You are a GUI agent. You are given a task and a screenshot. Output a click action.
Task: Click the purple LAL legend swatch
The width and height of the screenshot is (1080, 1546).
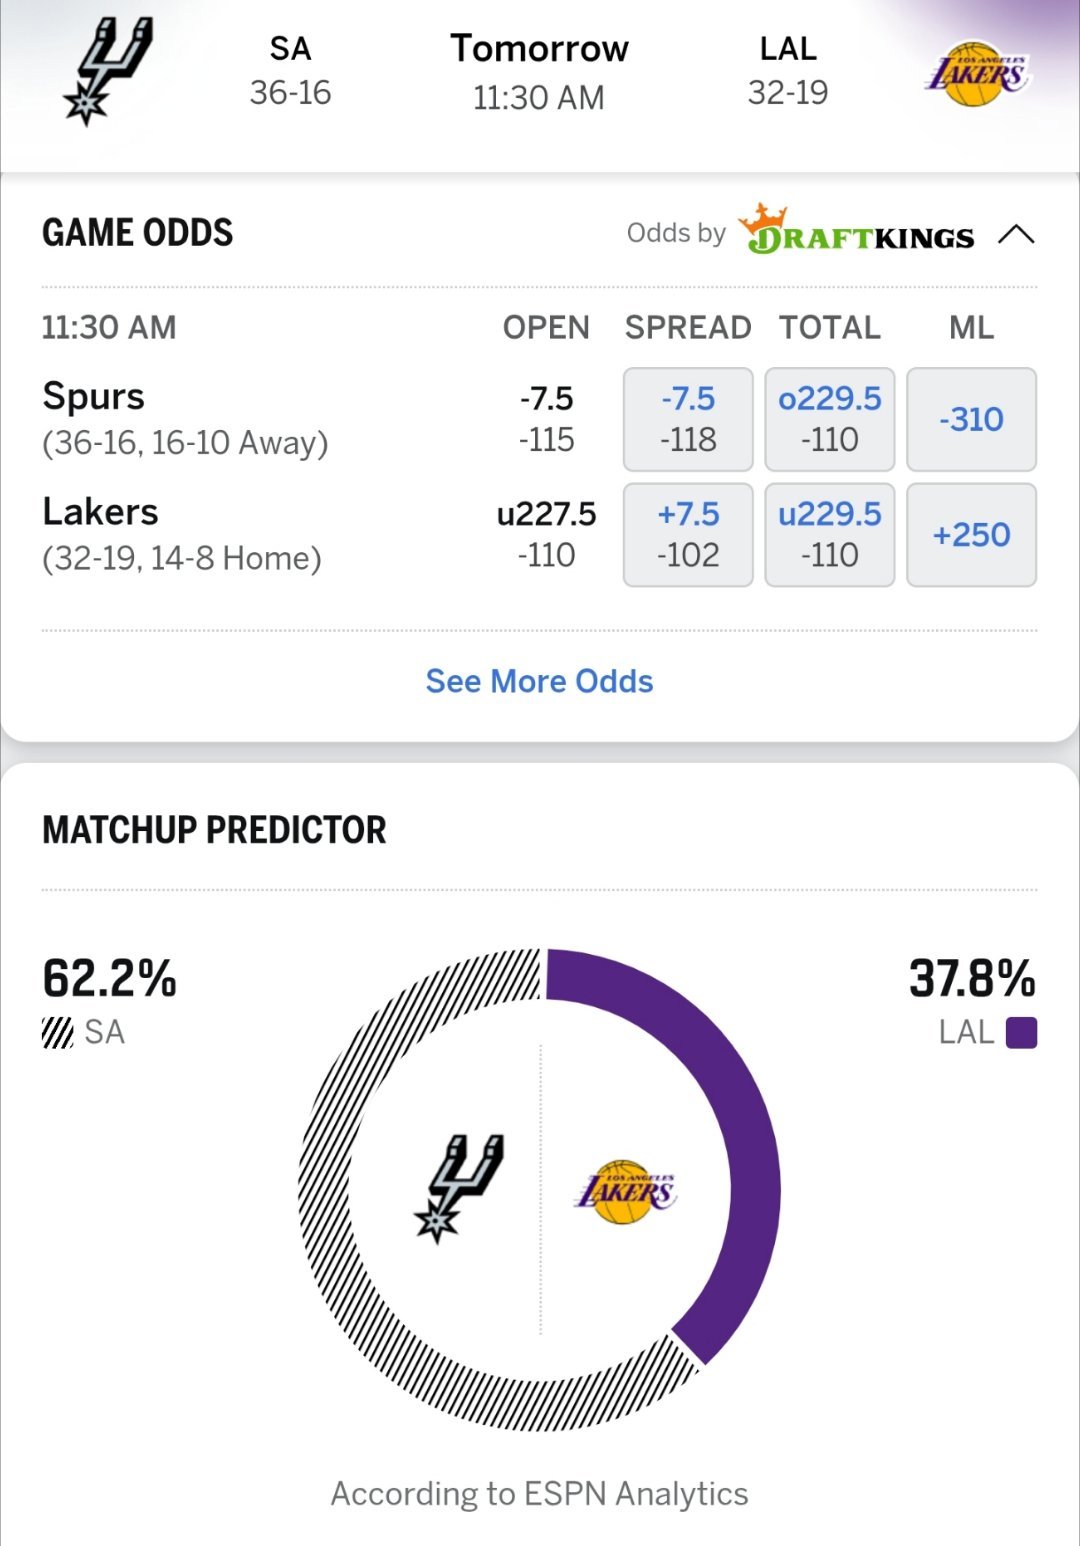coord(1021,1032)
